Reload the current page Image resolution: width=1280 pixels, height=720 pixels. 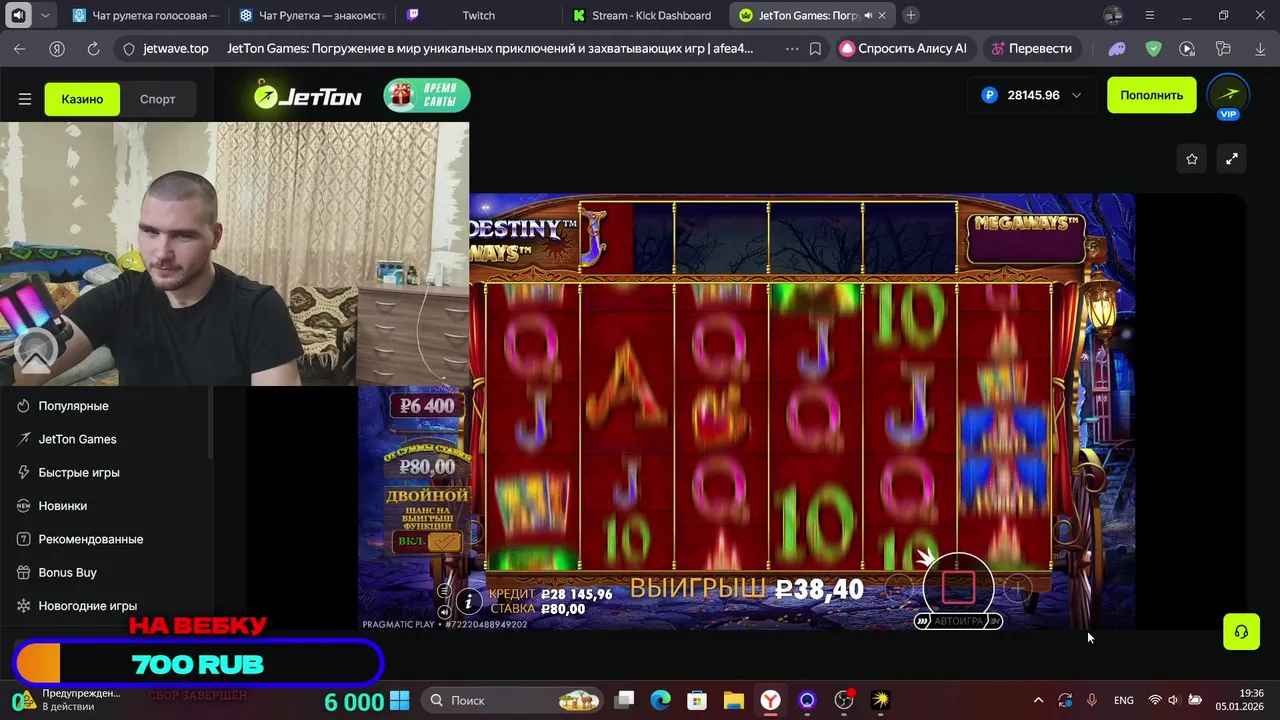coord(93,48)
